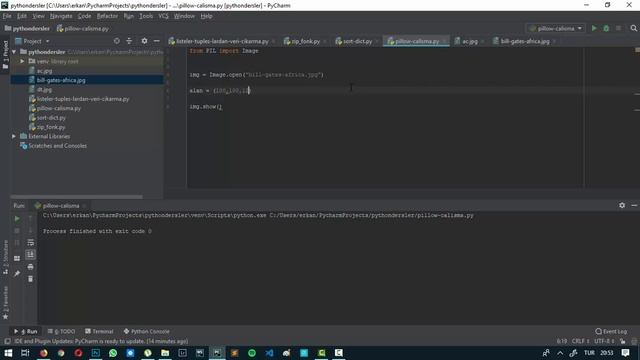Switch to sort-dict.py editor tab
Screen dimensions: 640x360
click(357, 41)
